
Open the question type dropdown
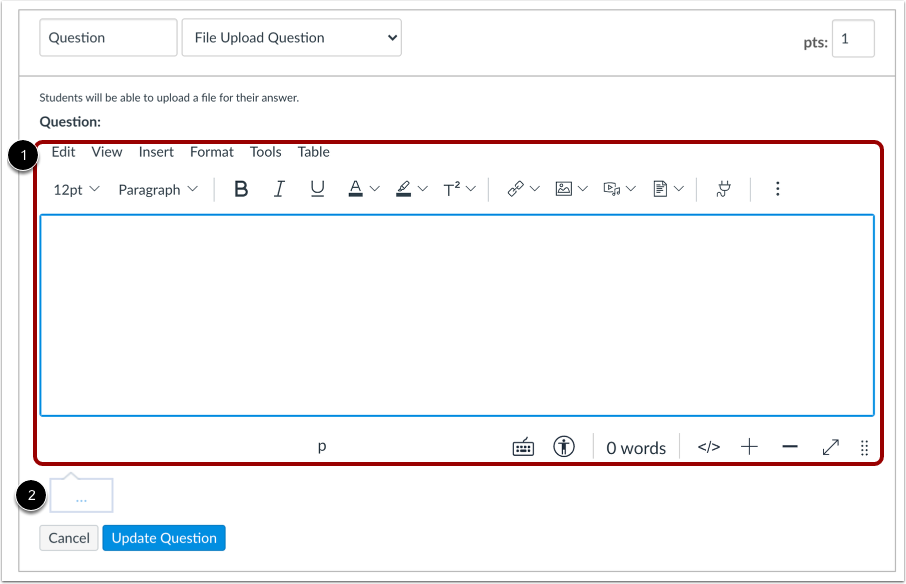pos(291,37)
